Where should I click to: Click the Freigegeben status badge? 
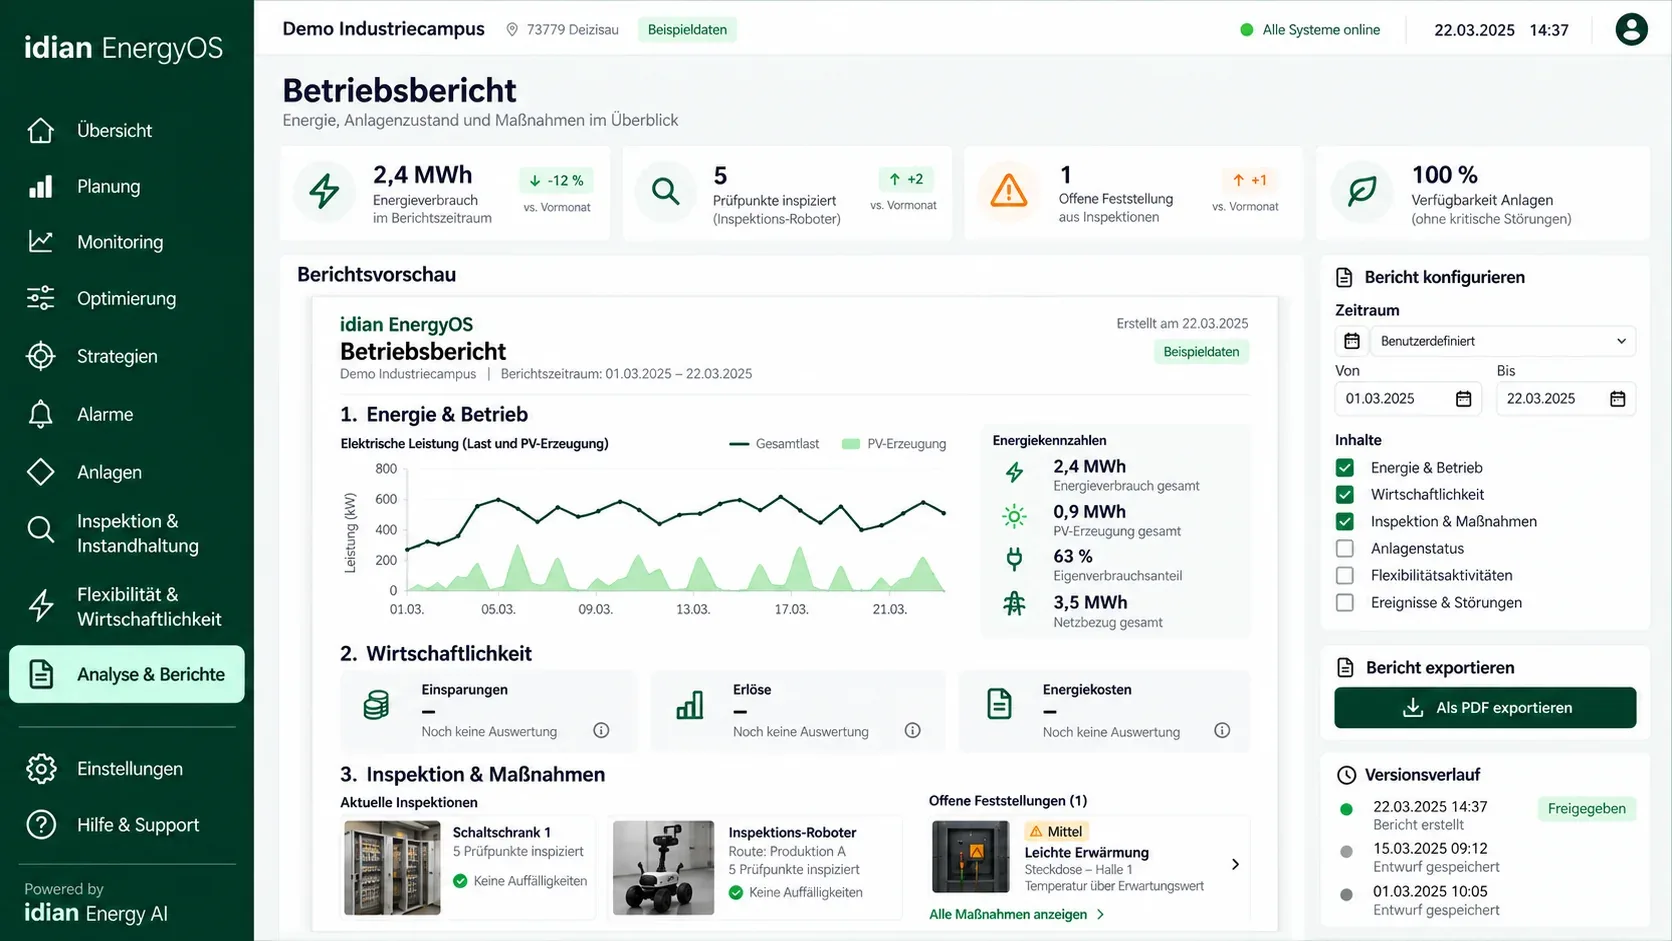(1586, 809)
